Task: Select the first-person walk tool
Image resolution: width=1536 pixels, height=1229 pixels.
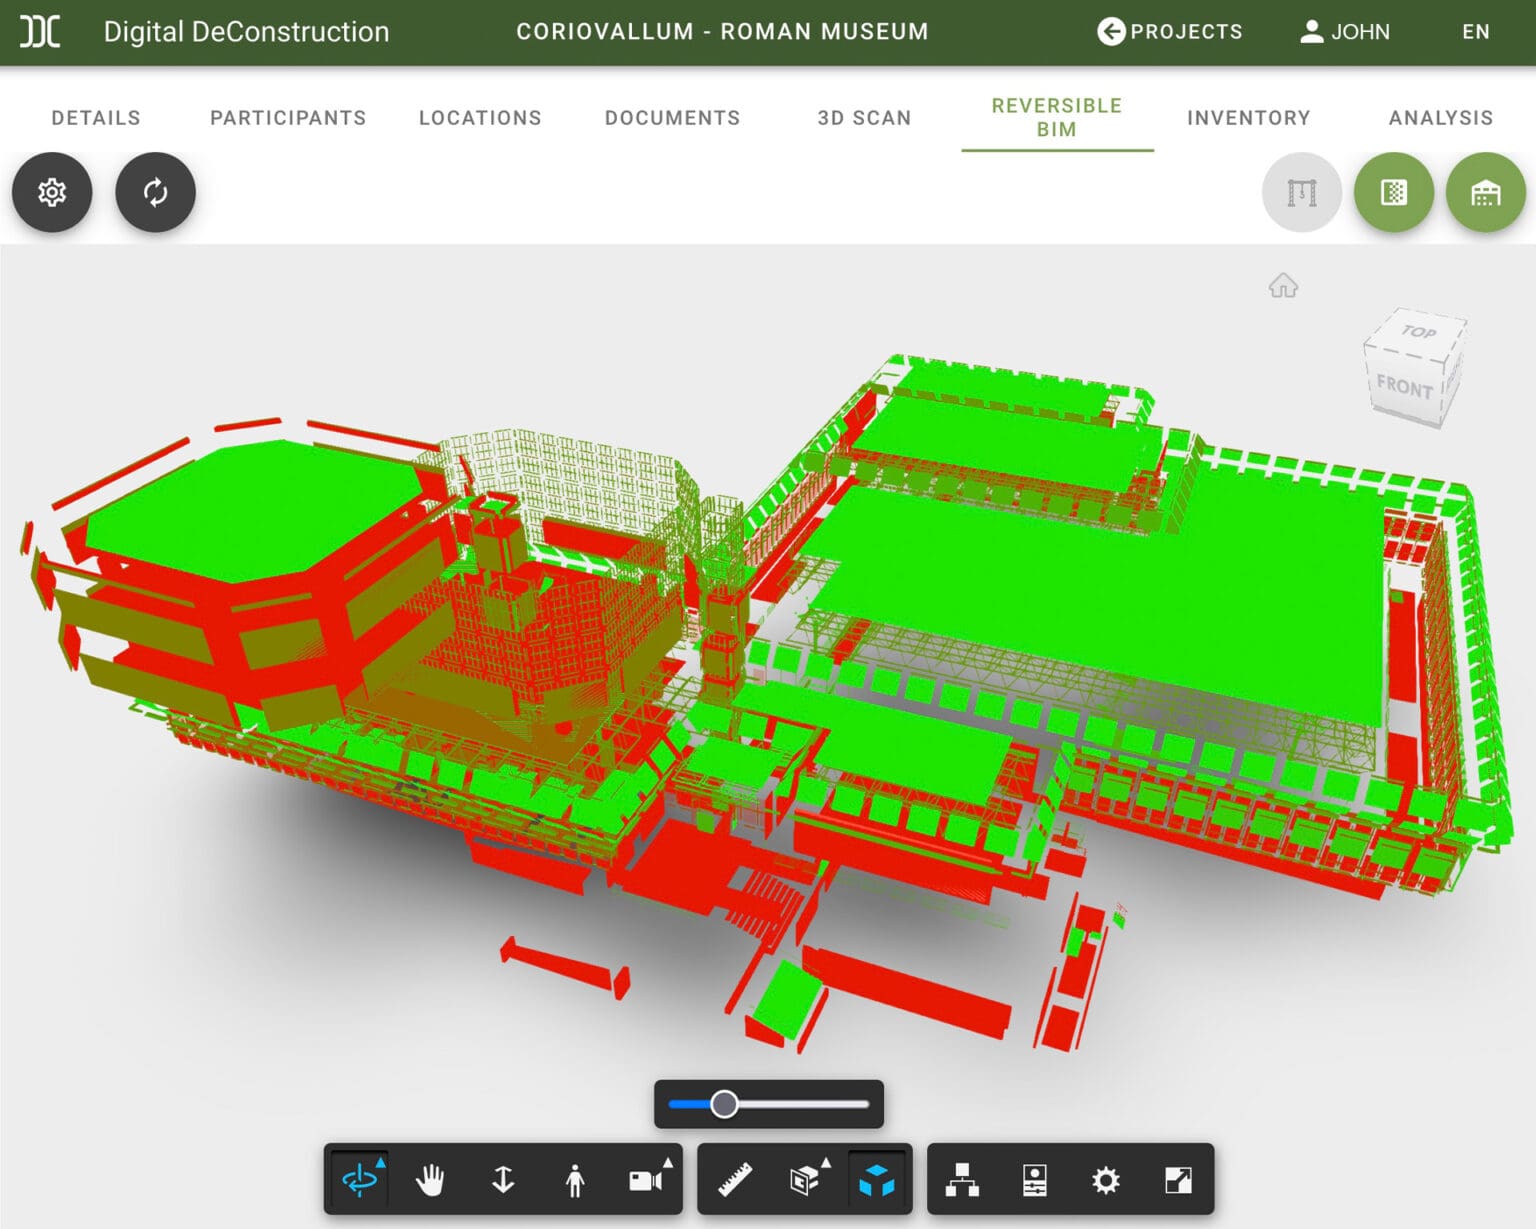Action: tap(574, 1179)
